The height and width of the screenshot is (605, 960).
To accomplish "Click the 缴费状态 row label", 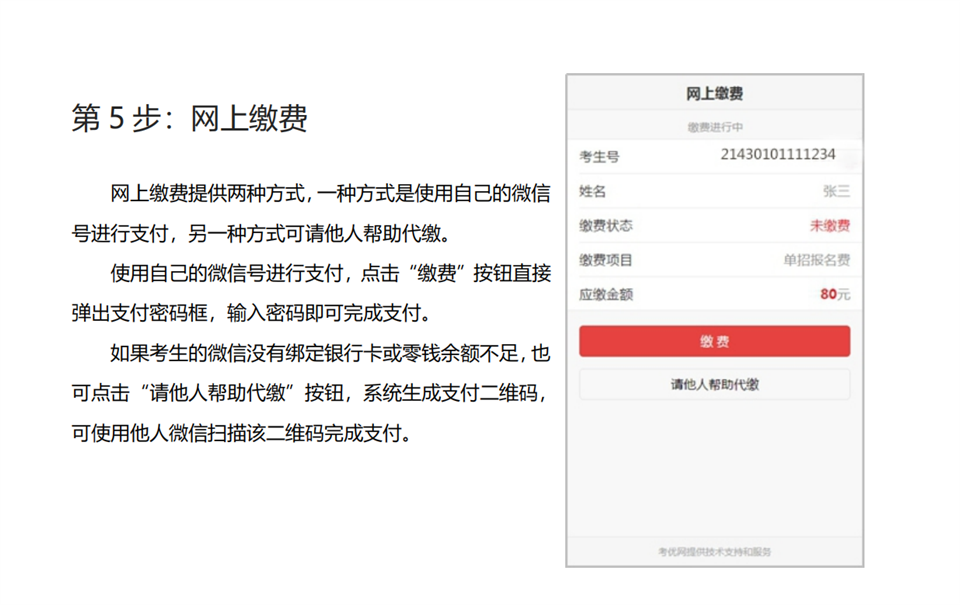I will click(x=605, y=226).
